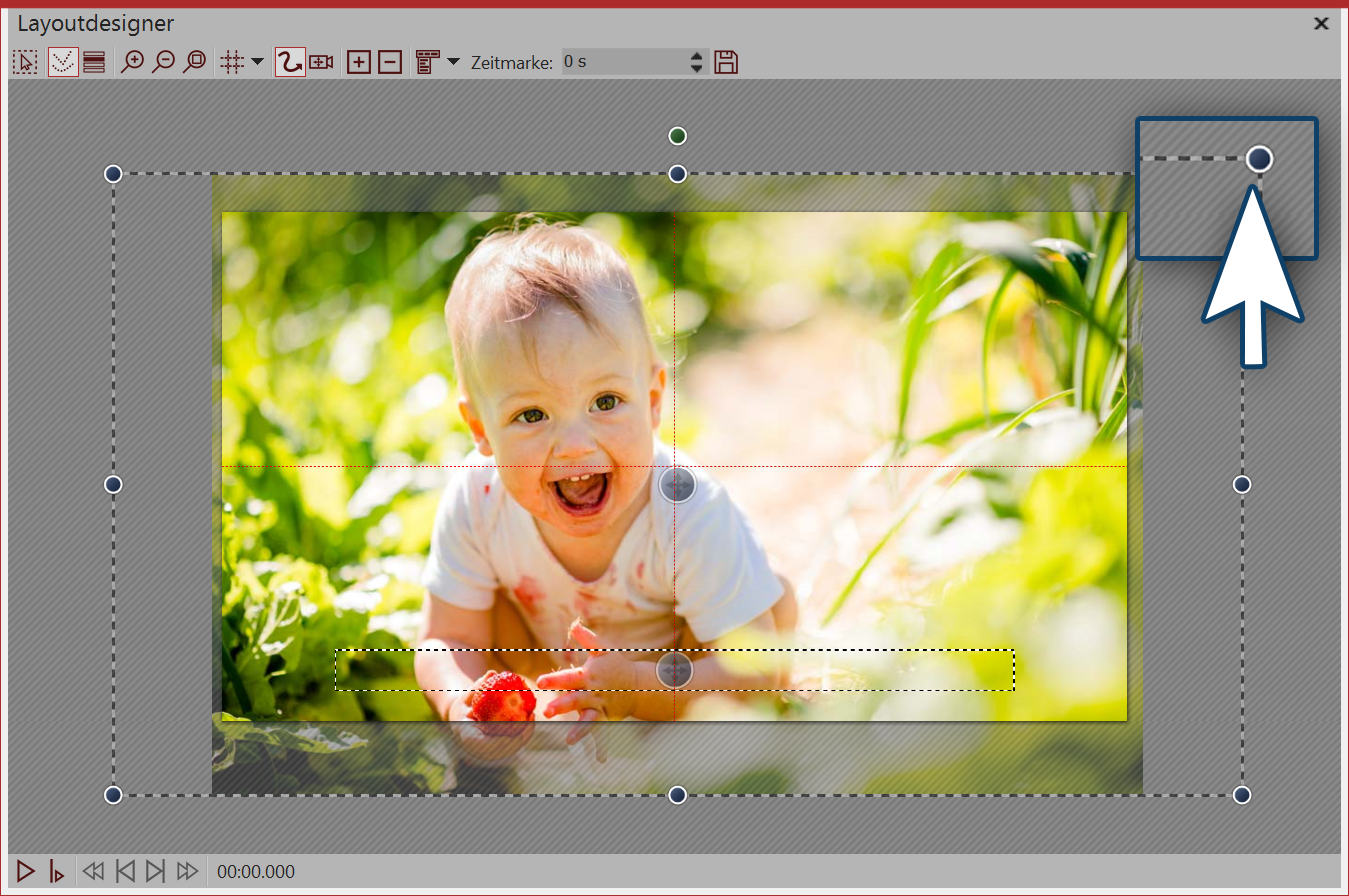
Task: Click the zoom-to-fit magnifier icon
Action: (195, 62)
